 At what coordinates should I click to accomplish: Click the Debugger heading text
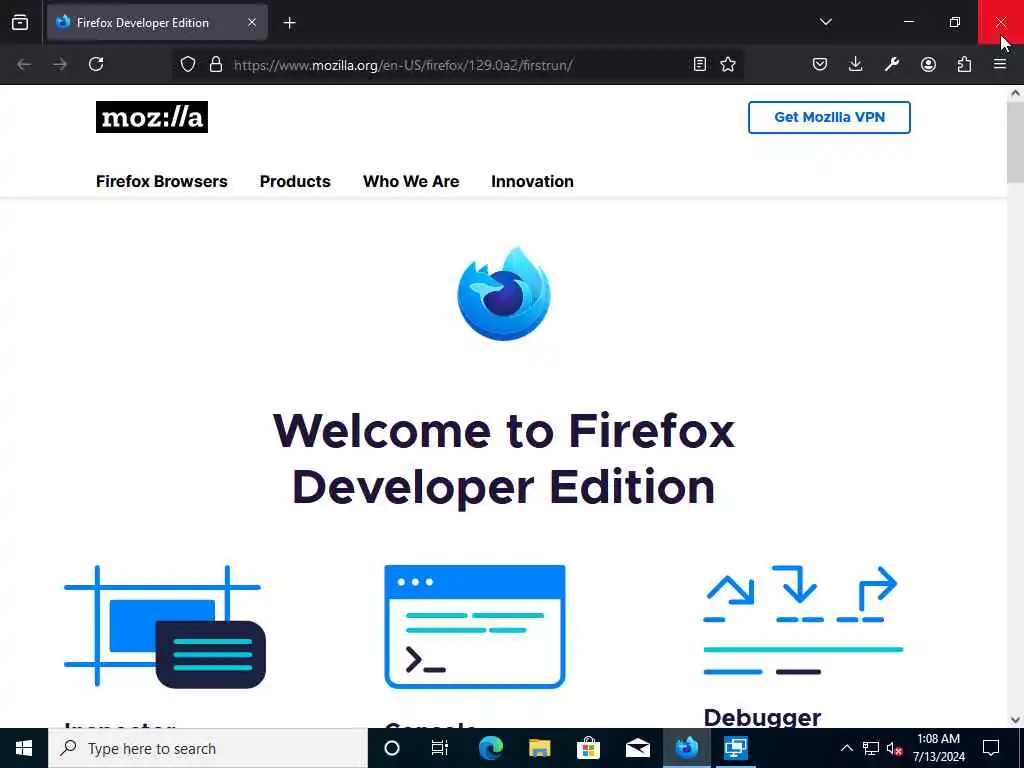tap(762, 718)
